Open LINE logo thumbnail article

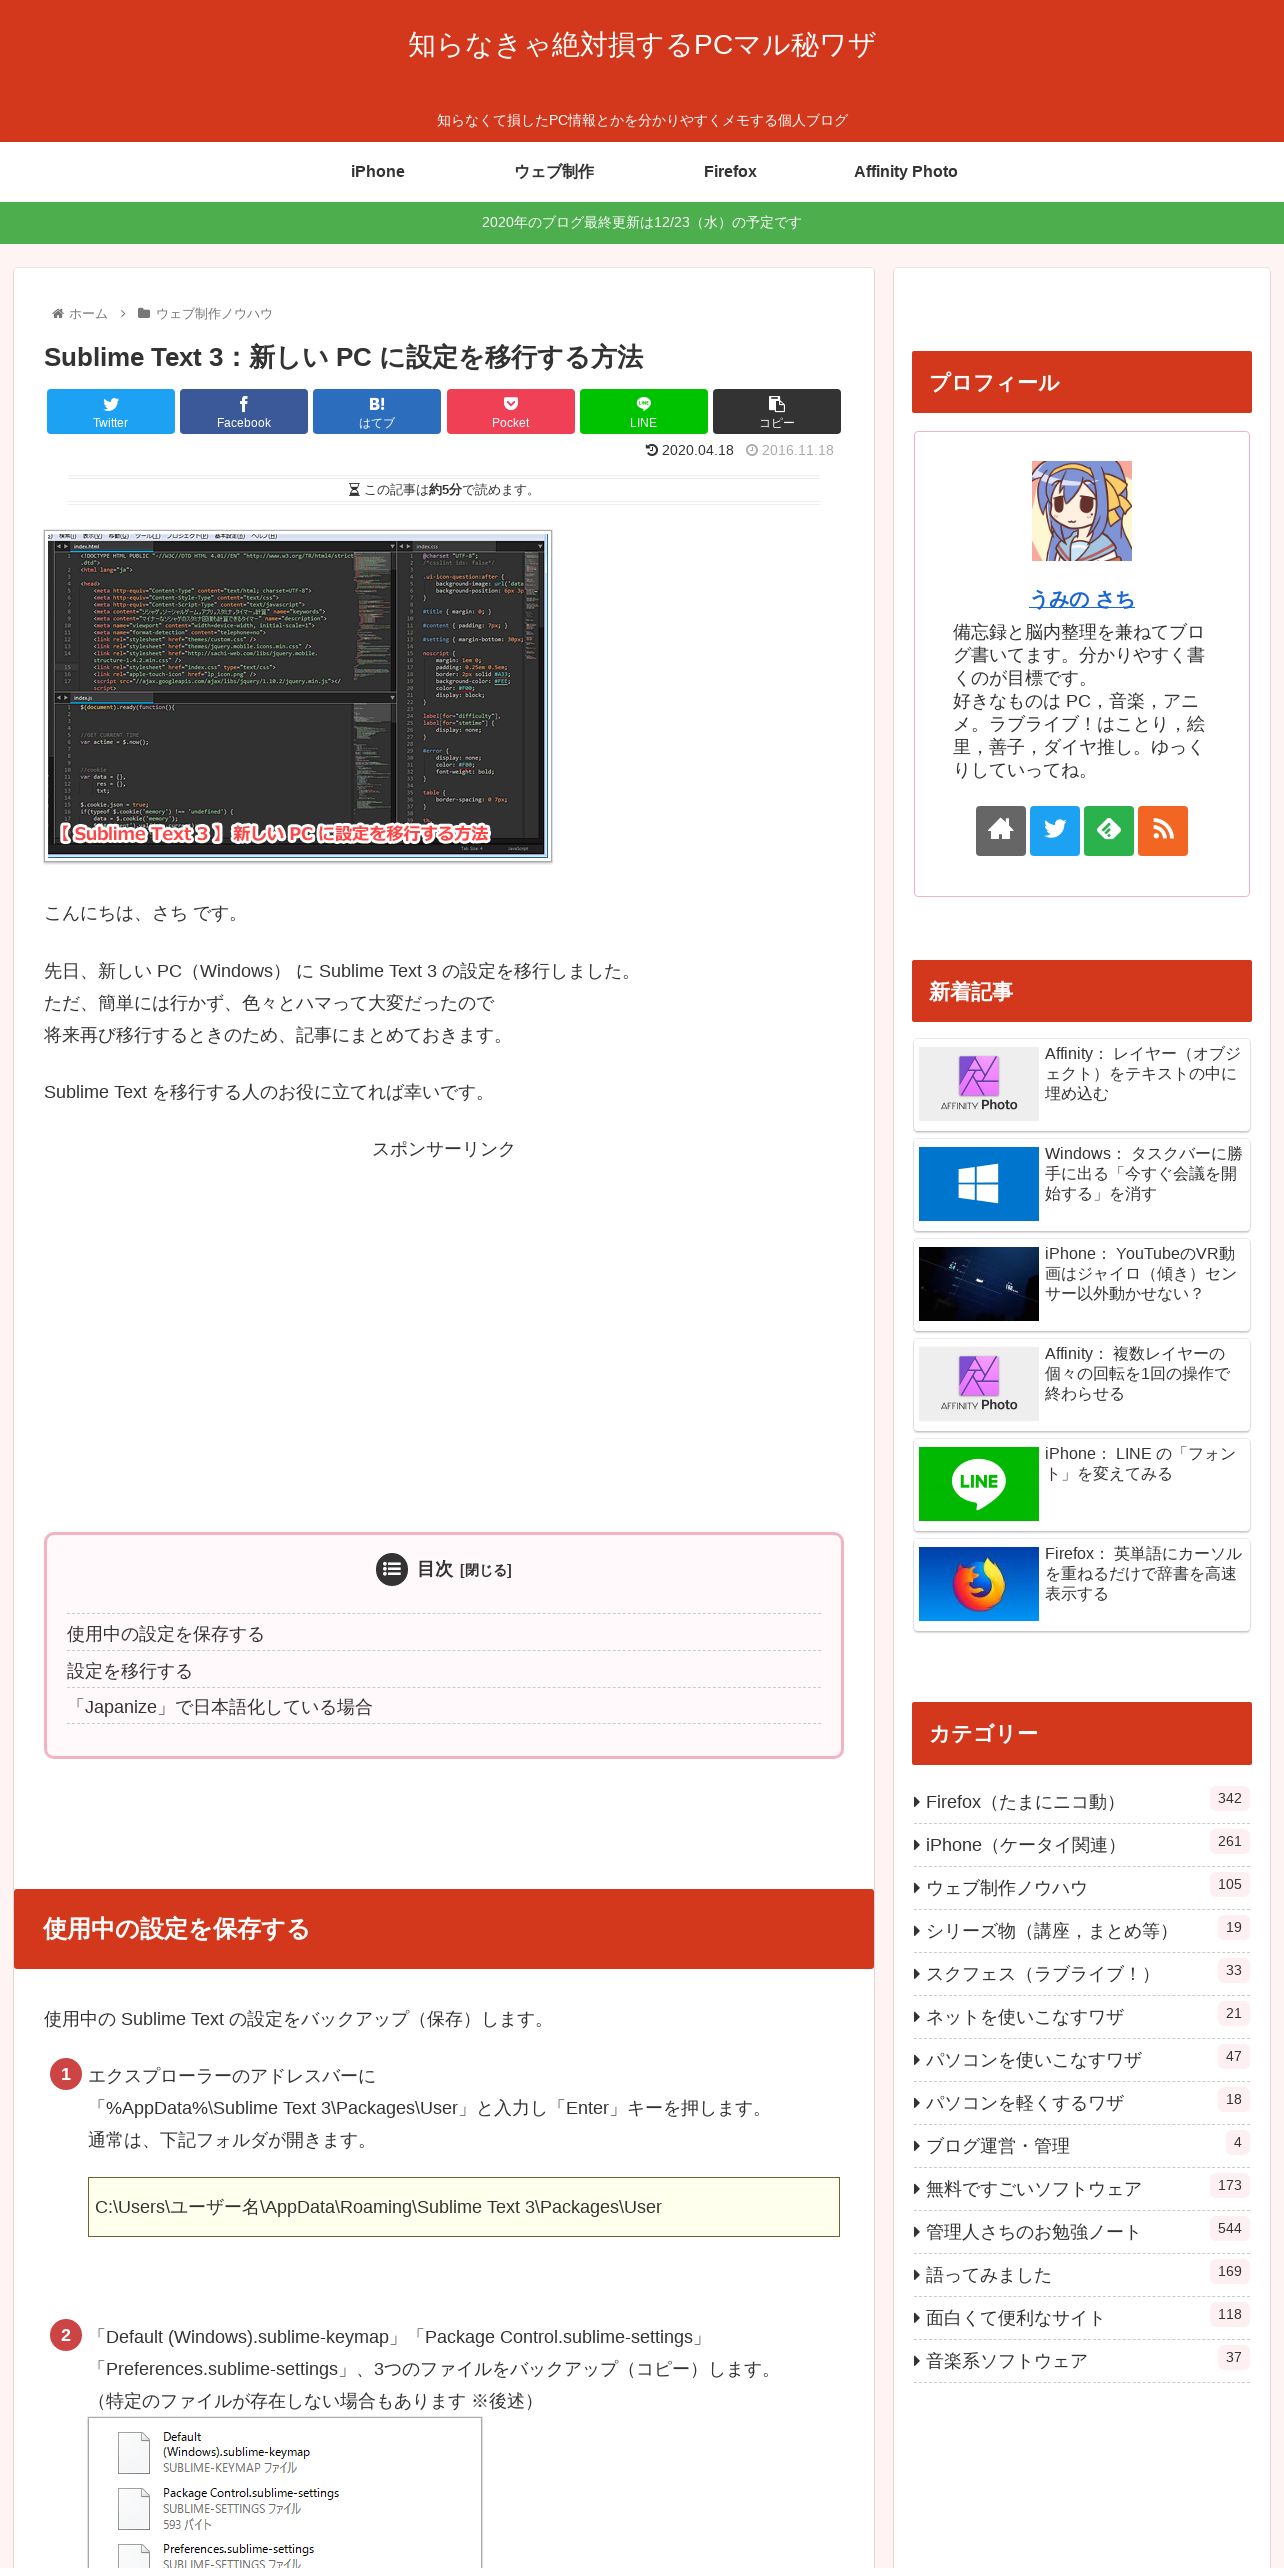[x=979, y=1484]
